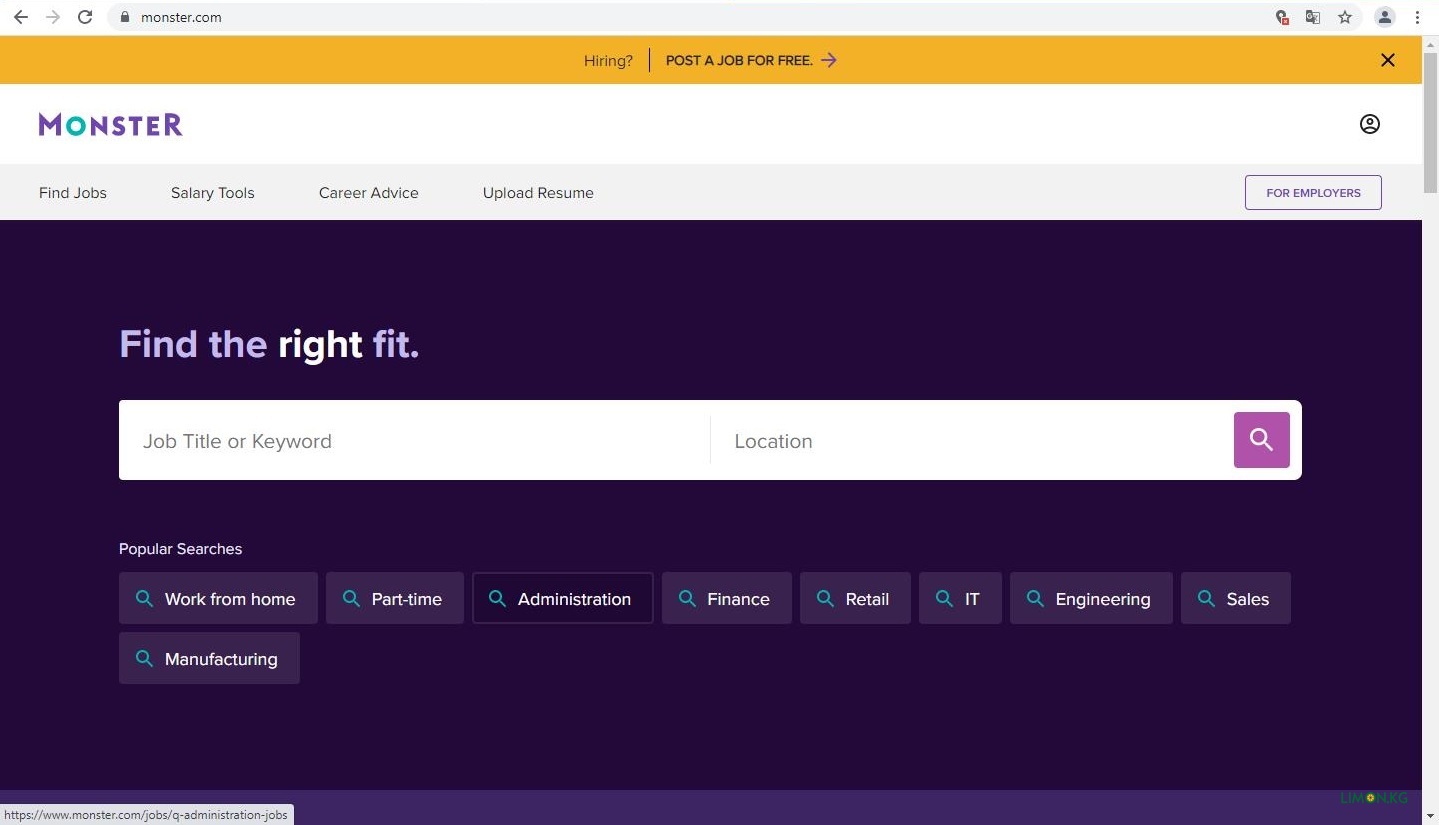1439x825 pixels.
Task: Click magnifier icon on IT chip
Action: click(x=944, y=598)
